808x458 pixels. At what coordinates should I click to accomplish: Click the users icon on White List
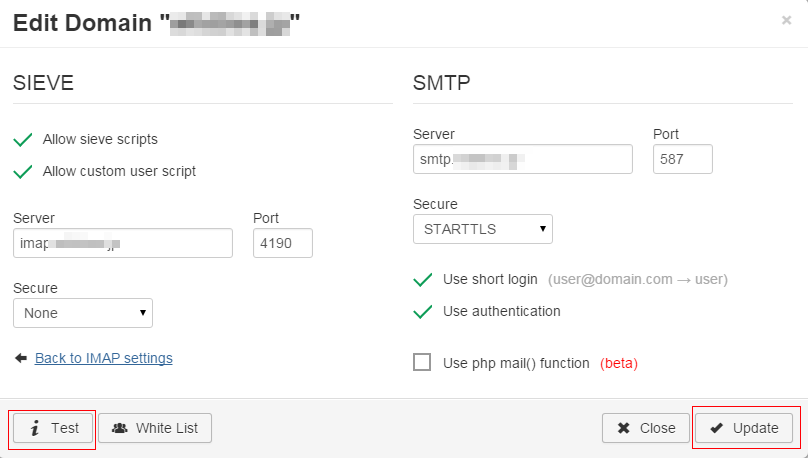(x=120, y=428)
